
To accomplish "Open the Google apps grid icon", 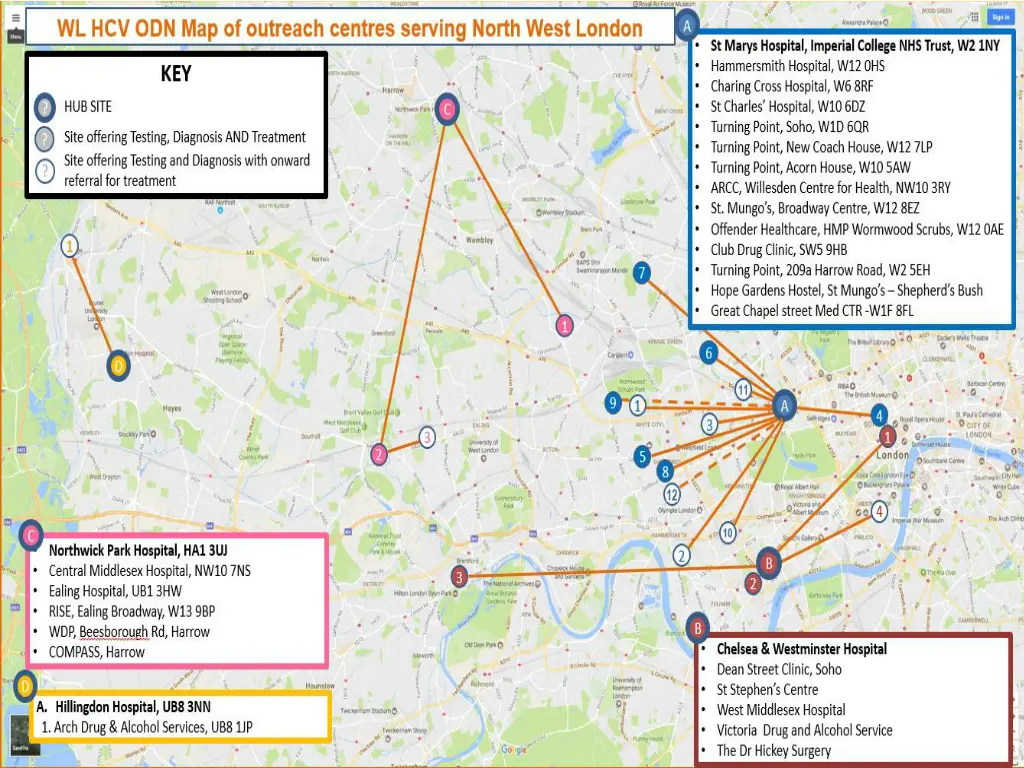I will tap(974, 18).
